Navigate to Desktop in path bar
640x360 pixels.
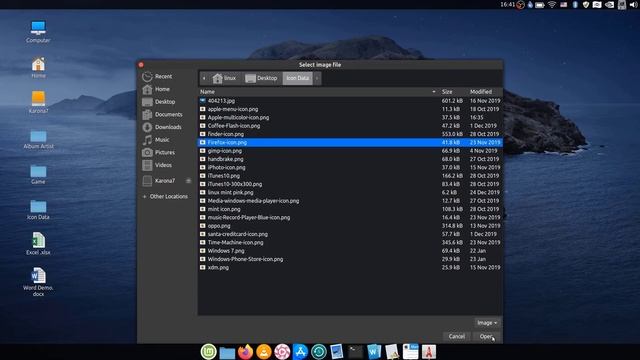tap(261, 78)
